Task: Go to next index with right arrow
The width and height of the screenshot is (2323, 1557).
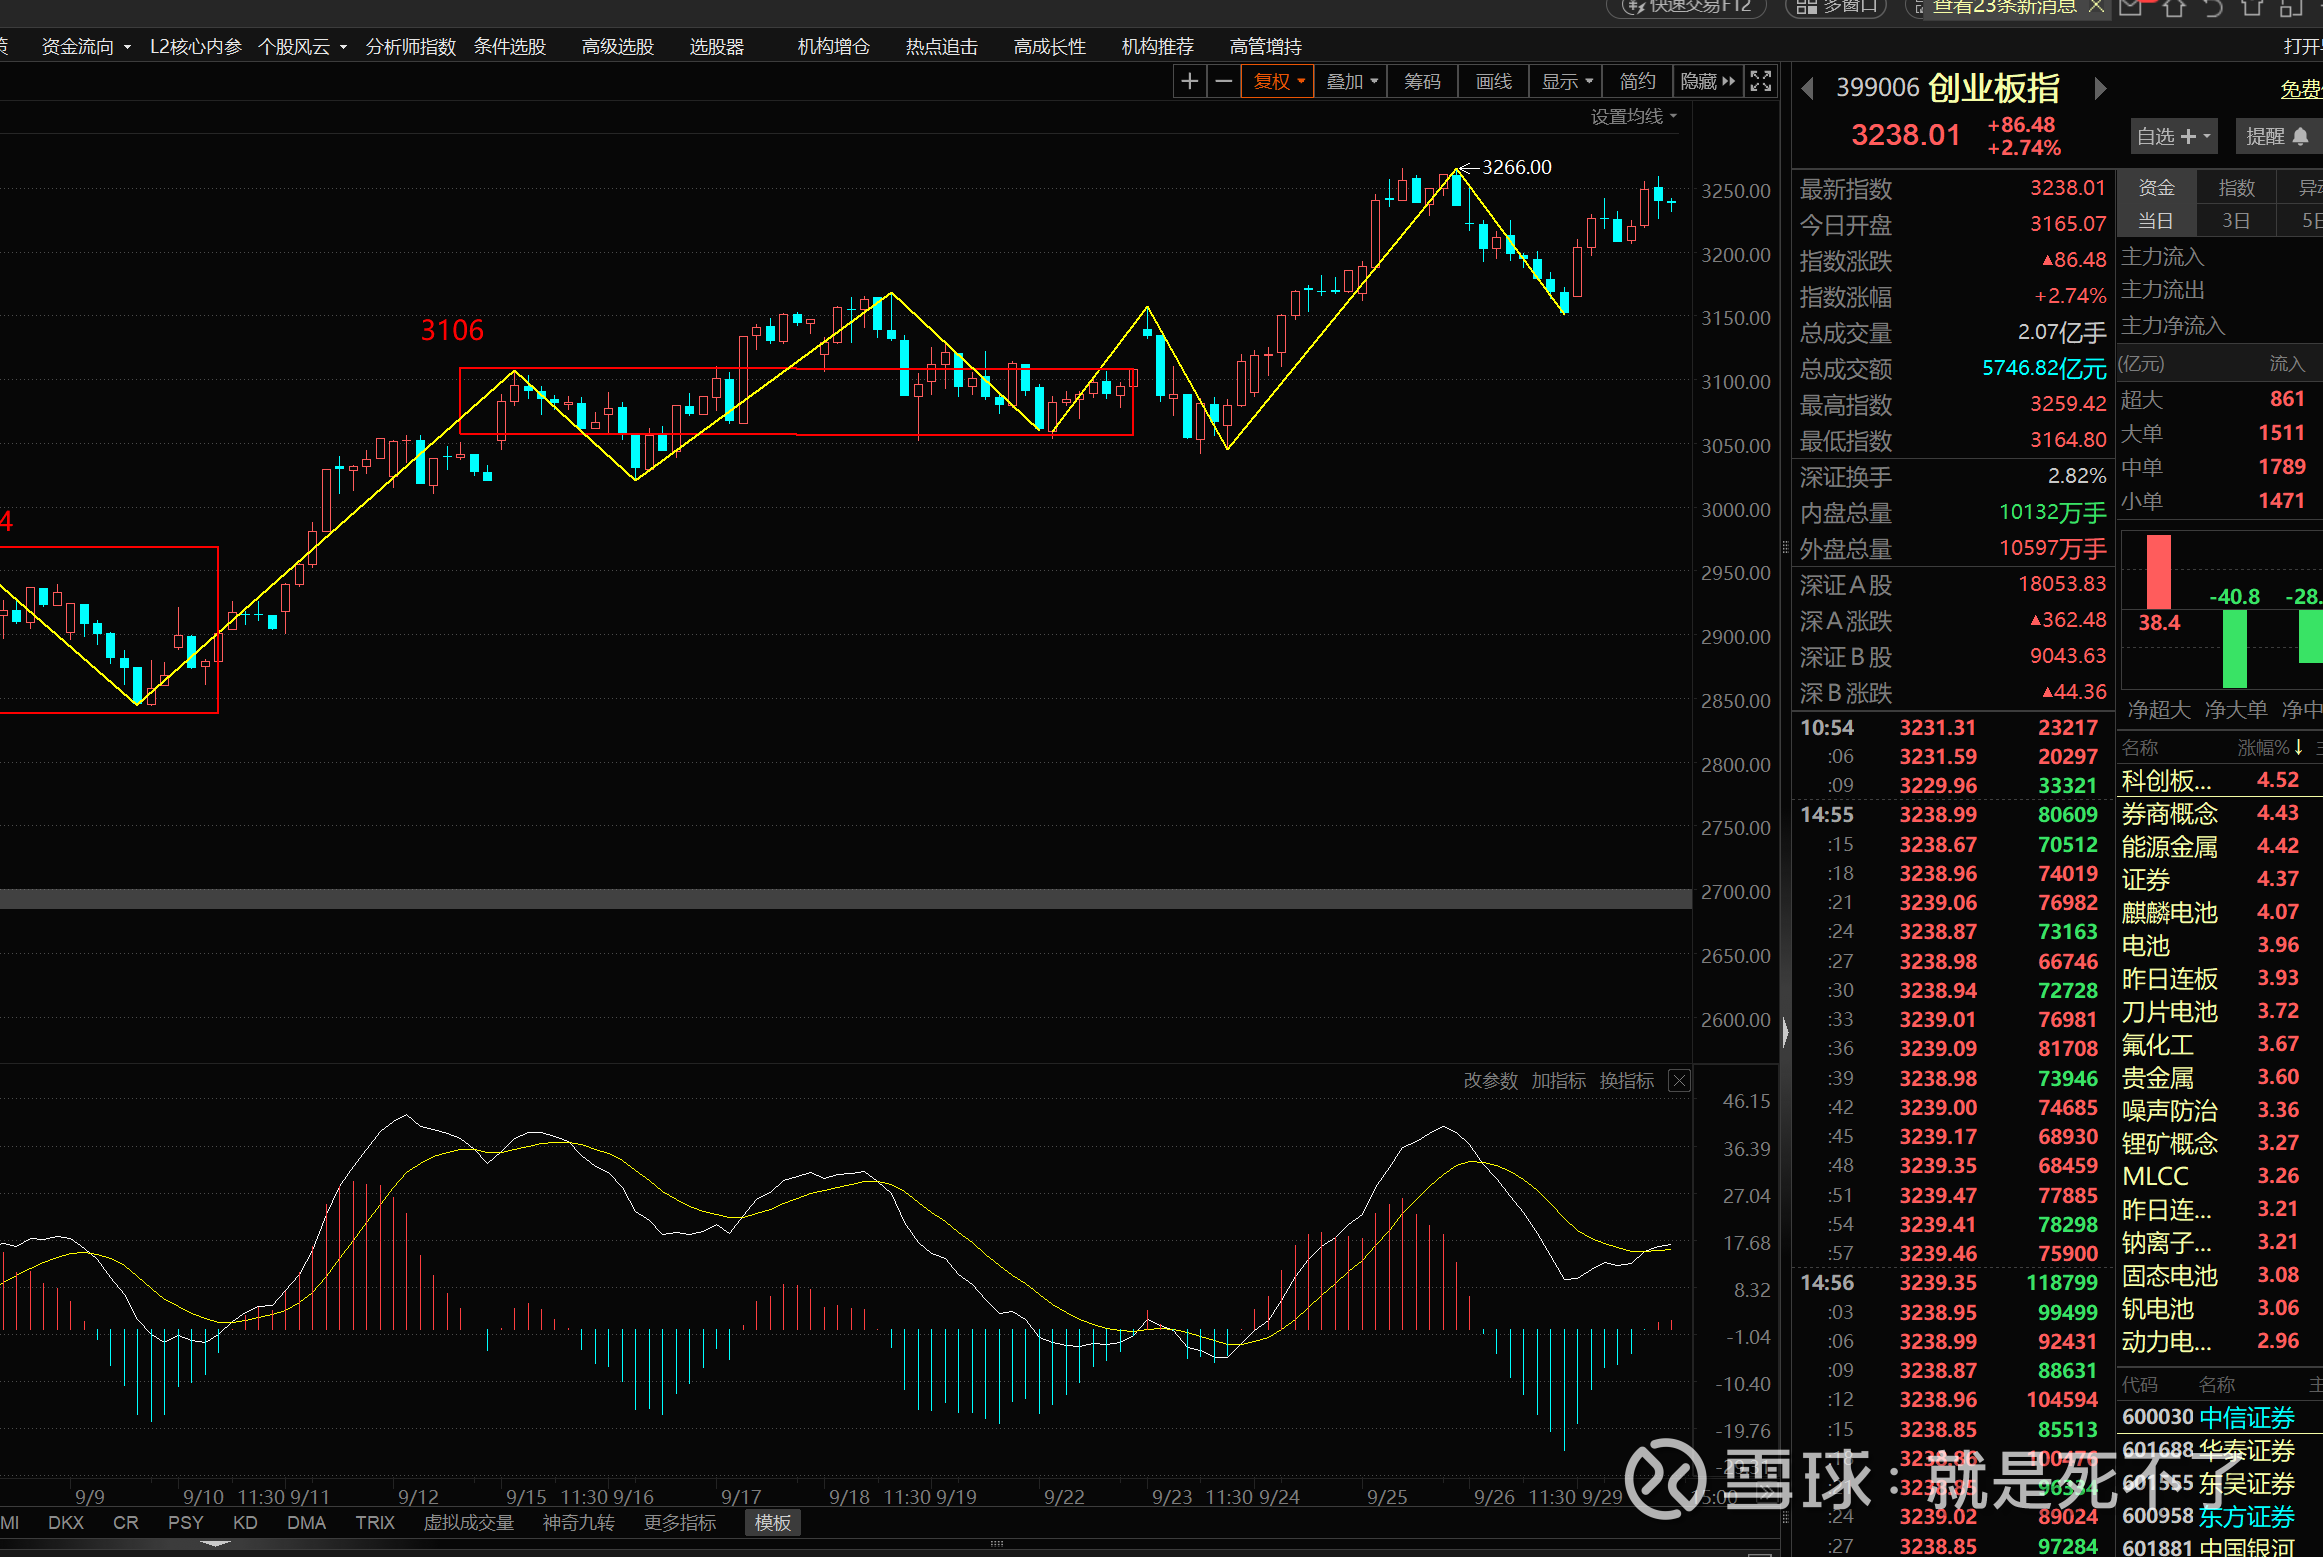Action: point(2100,89)
